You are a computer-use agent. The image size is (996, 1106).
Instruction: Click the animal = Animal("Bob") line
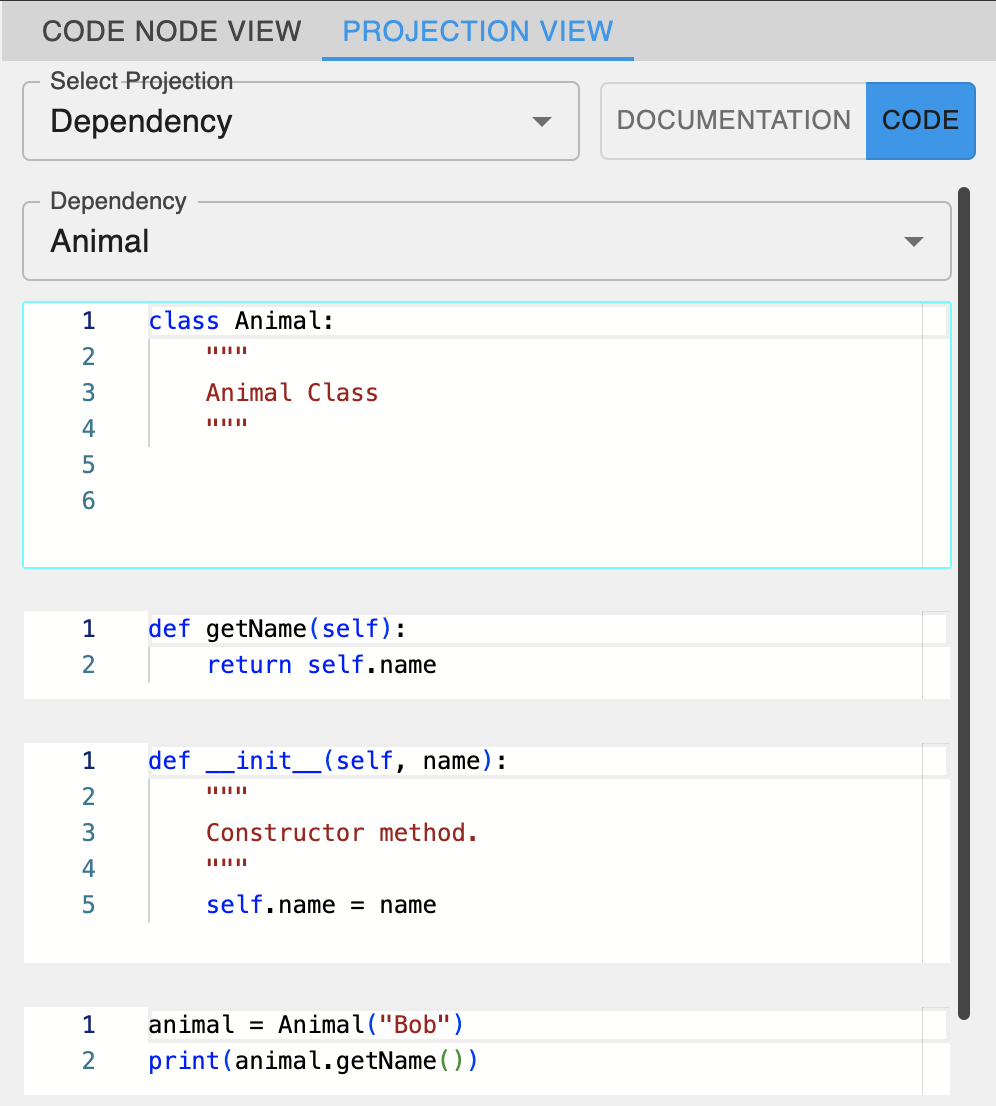pos(306,1025)
